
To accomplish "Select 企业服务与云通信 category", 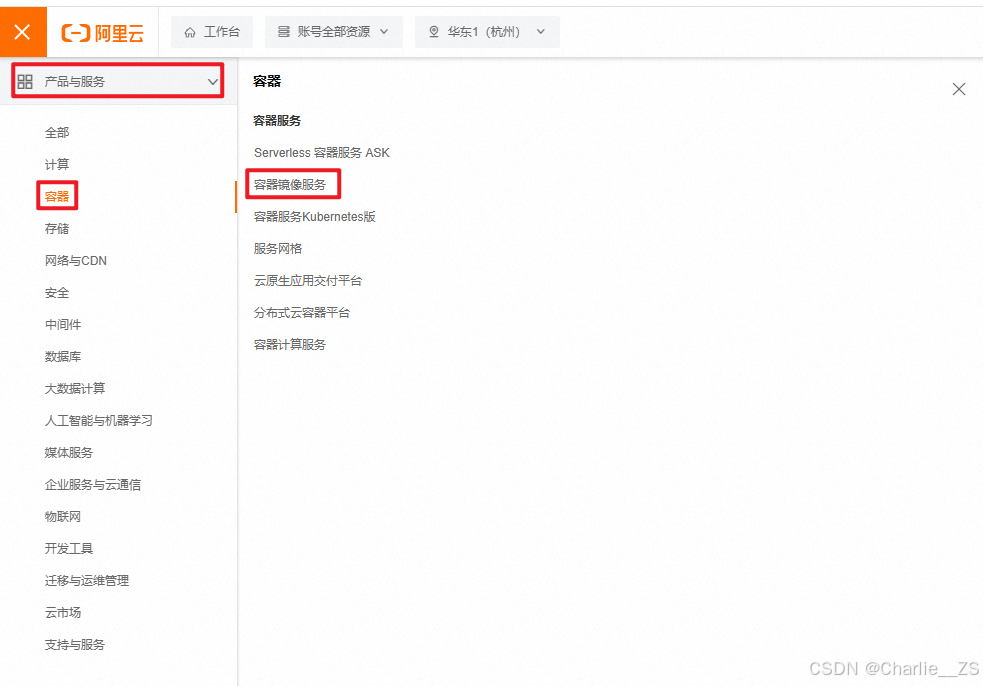I will 93,484.
